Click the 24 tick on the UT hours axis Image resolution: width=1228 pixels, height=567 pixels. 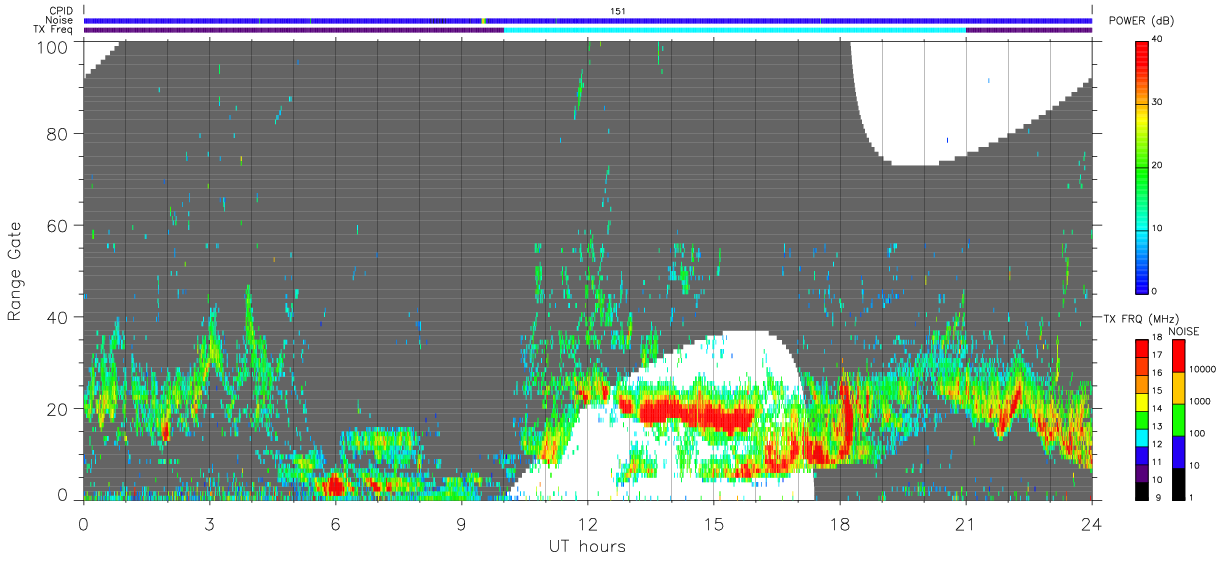click(x=1092, y=523)
